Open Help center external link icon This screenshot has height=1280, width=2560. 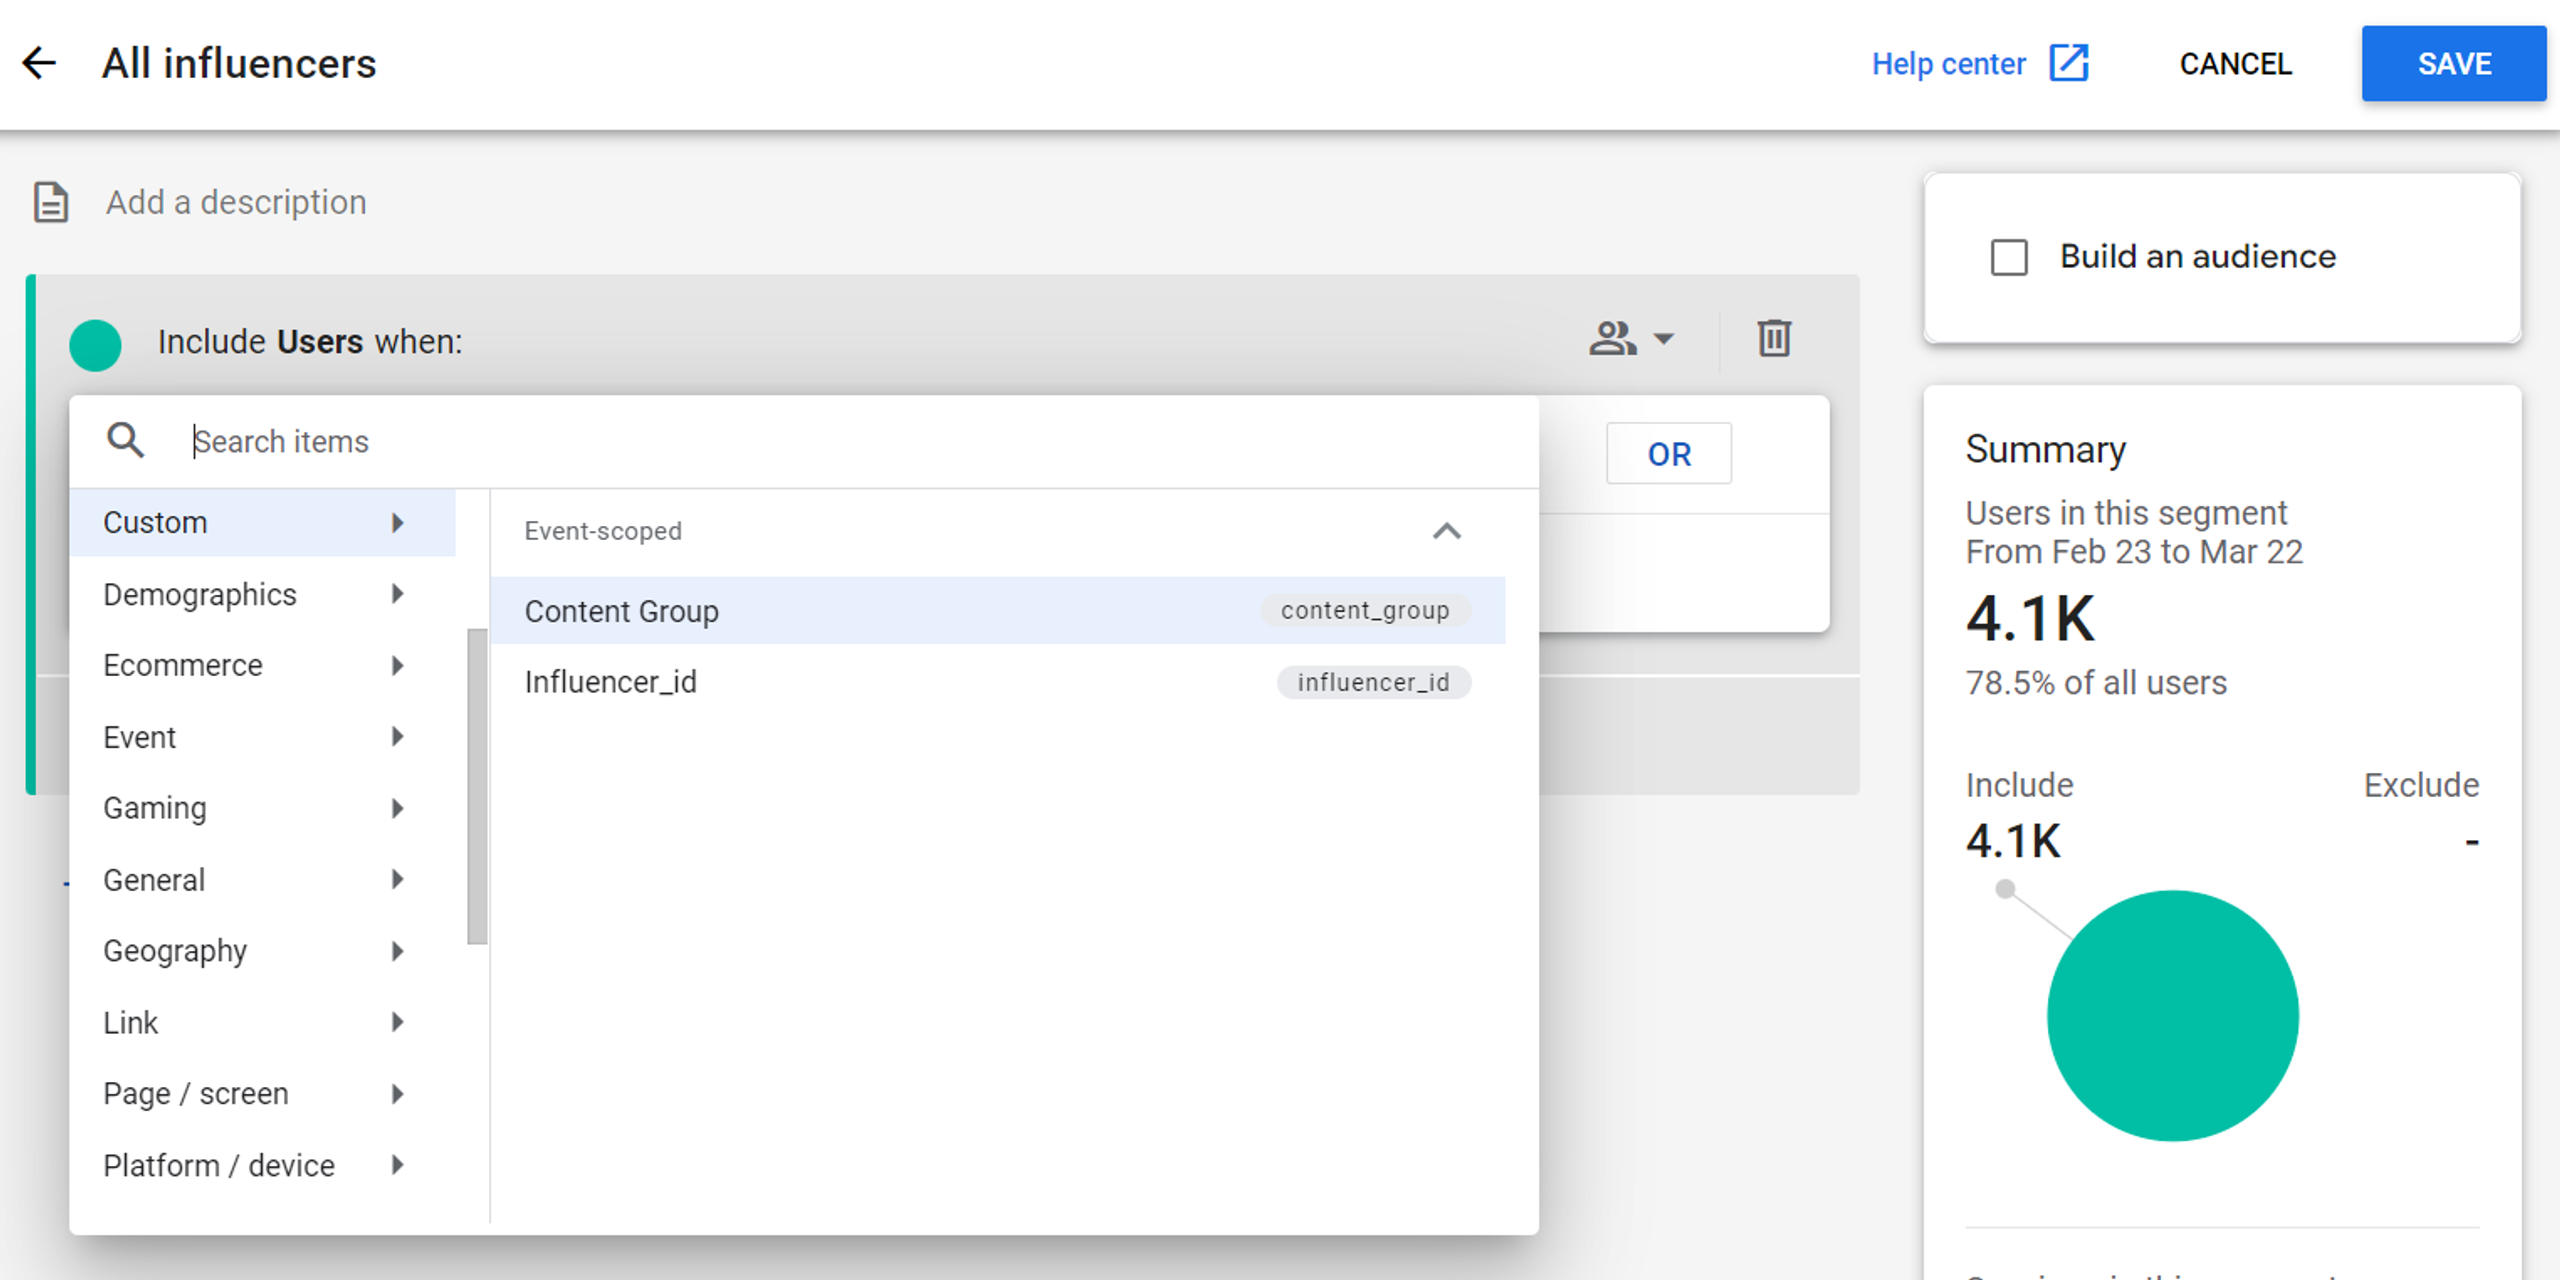coord(2068,64)
